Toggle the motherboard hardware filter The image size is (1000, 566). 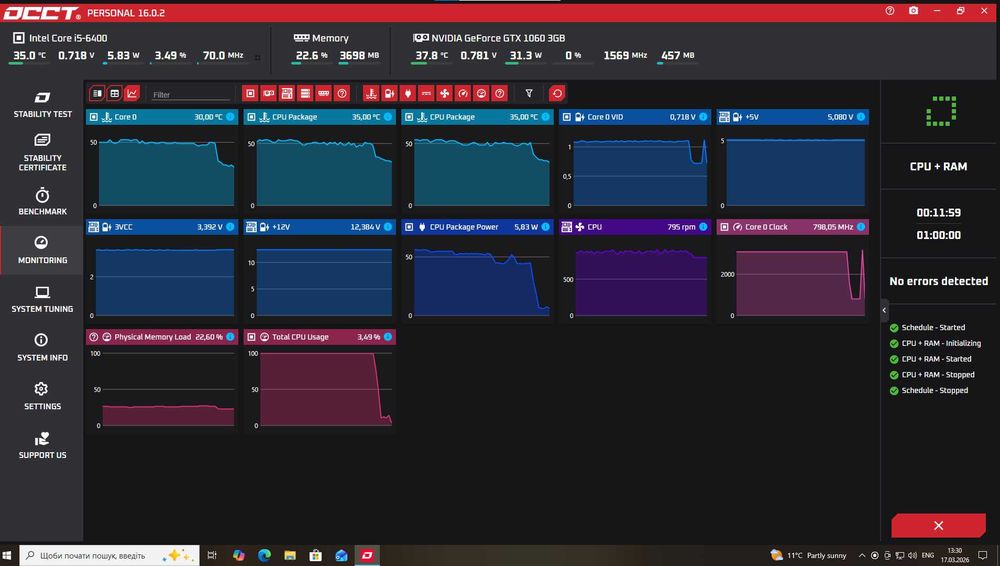[287, 94]
